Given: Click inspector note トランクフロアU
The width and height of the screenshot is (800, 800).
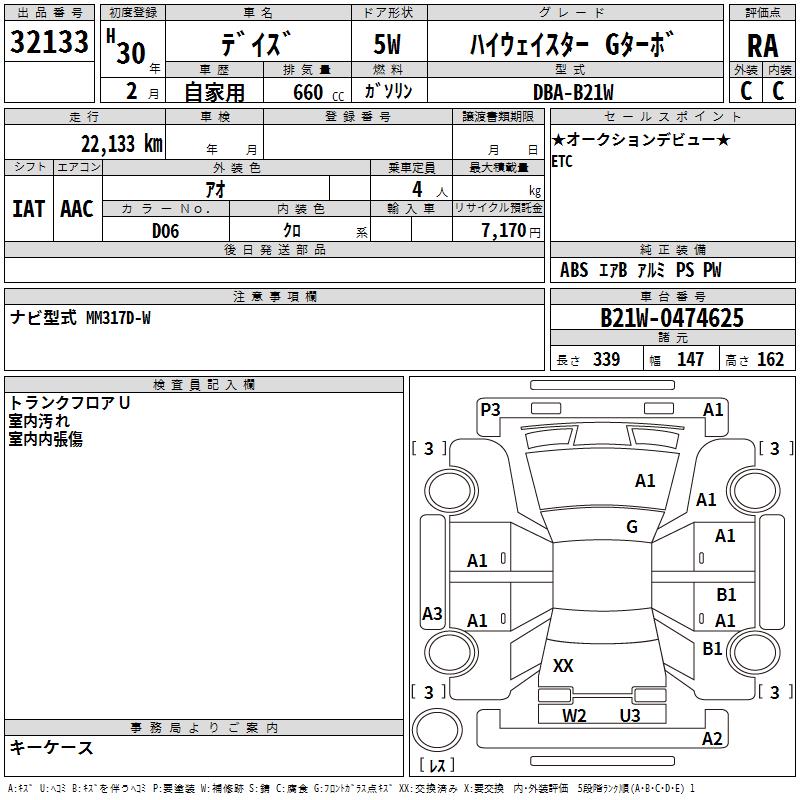Looking at the screenshot, I should coord(69,403).
